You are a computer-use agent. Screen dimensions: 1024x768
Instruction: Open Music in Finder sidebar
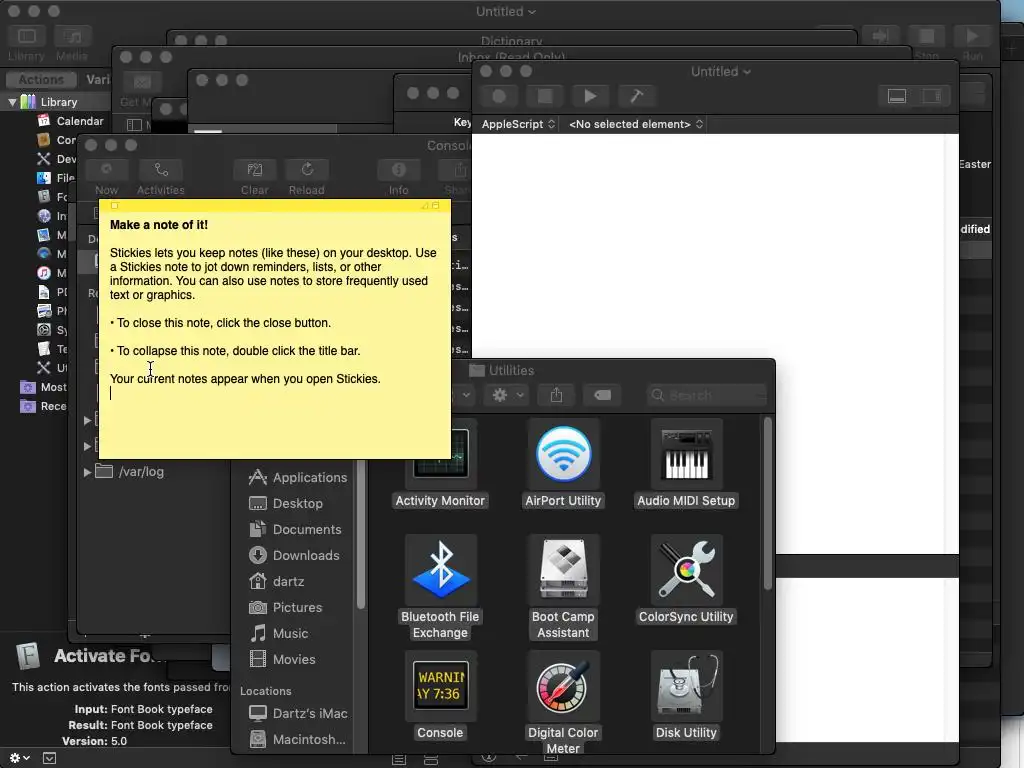[279, 633]
